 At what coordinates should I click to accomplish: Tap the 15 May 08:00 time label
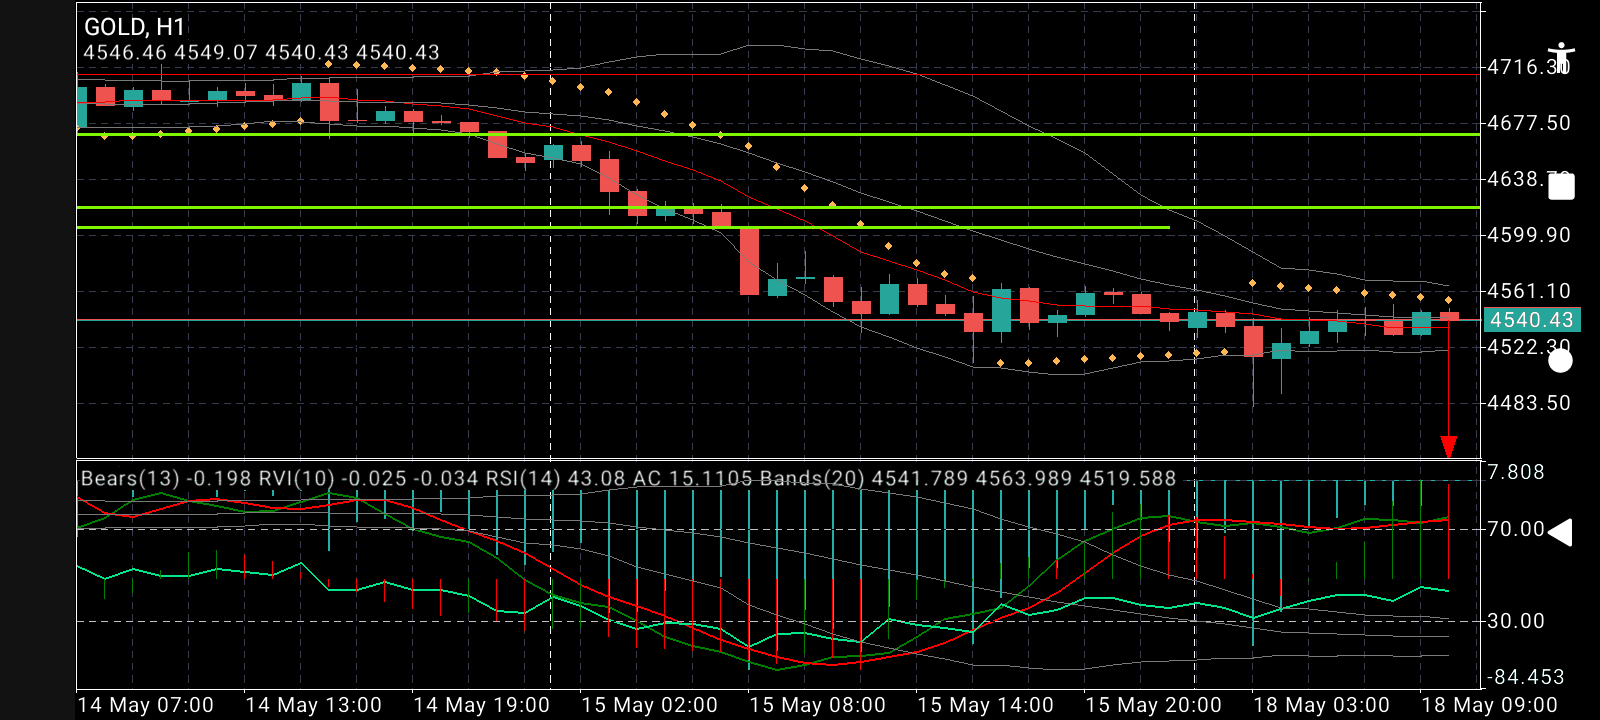click(x=817, y=705)
